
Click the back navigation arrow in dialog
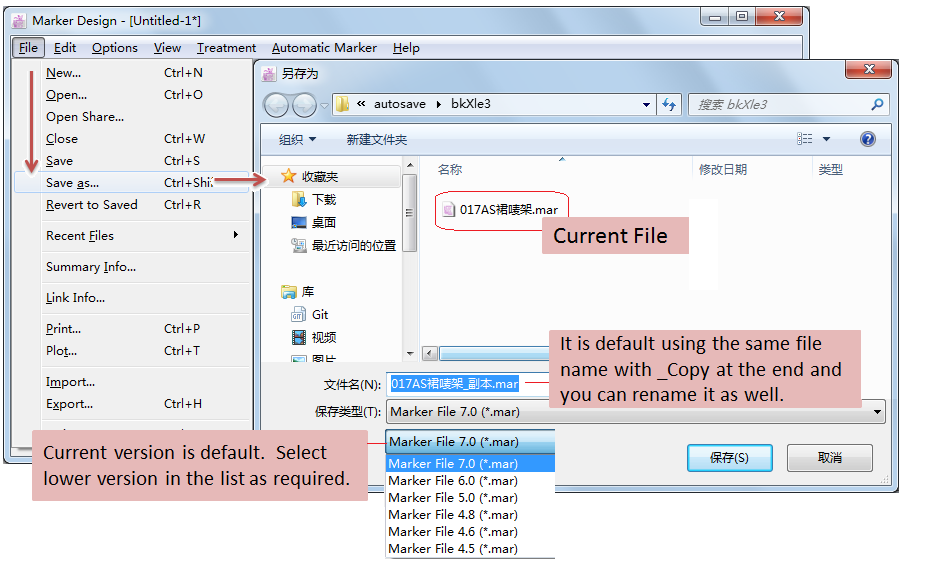click(277, 105)
